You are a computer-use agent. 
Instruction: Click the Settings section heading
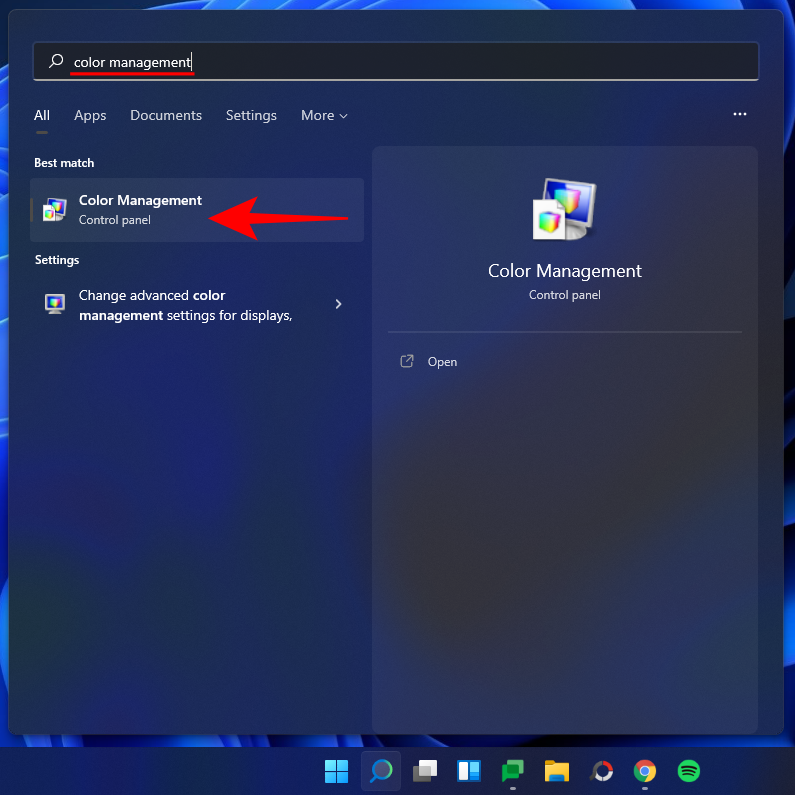[57, 260]
